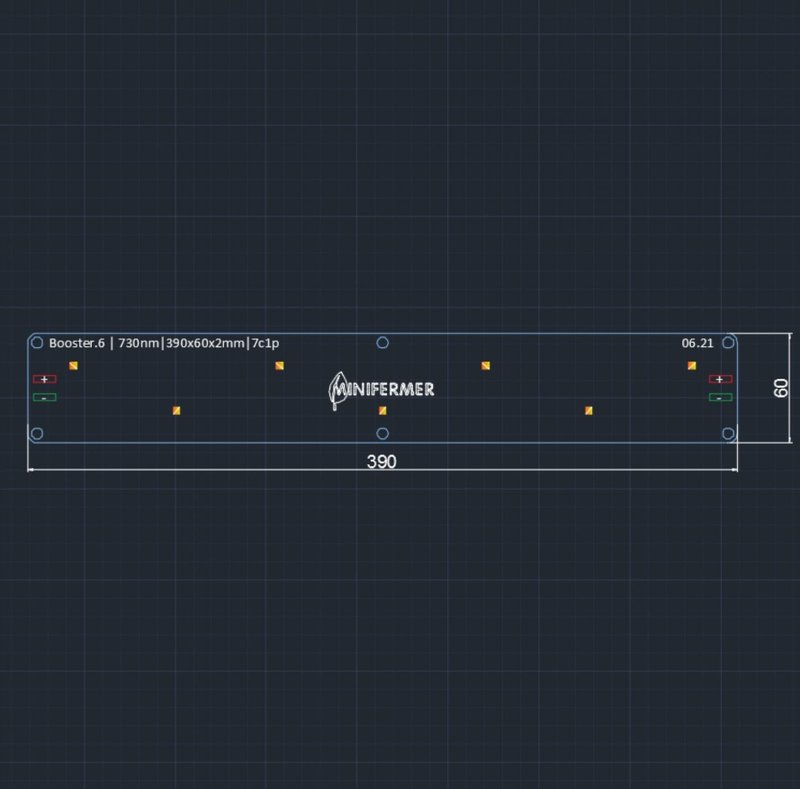This screenshot has width=800, height=789.
Task: Select the bottom-center mounting hole
Action: point(383,434)
